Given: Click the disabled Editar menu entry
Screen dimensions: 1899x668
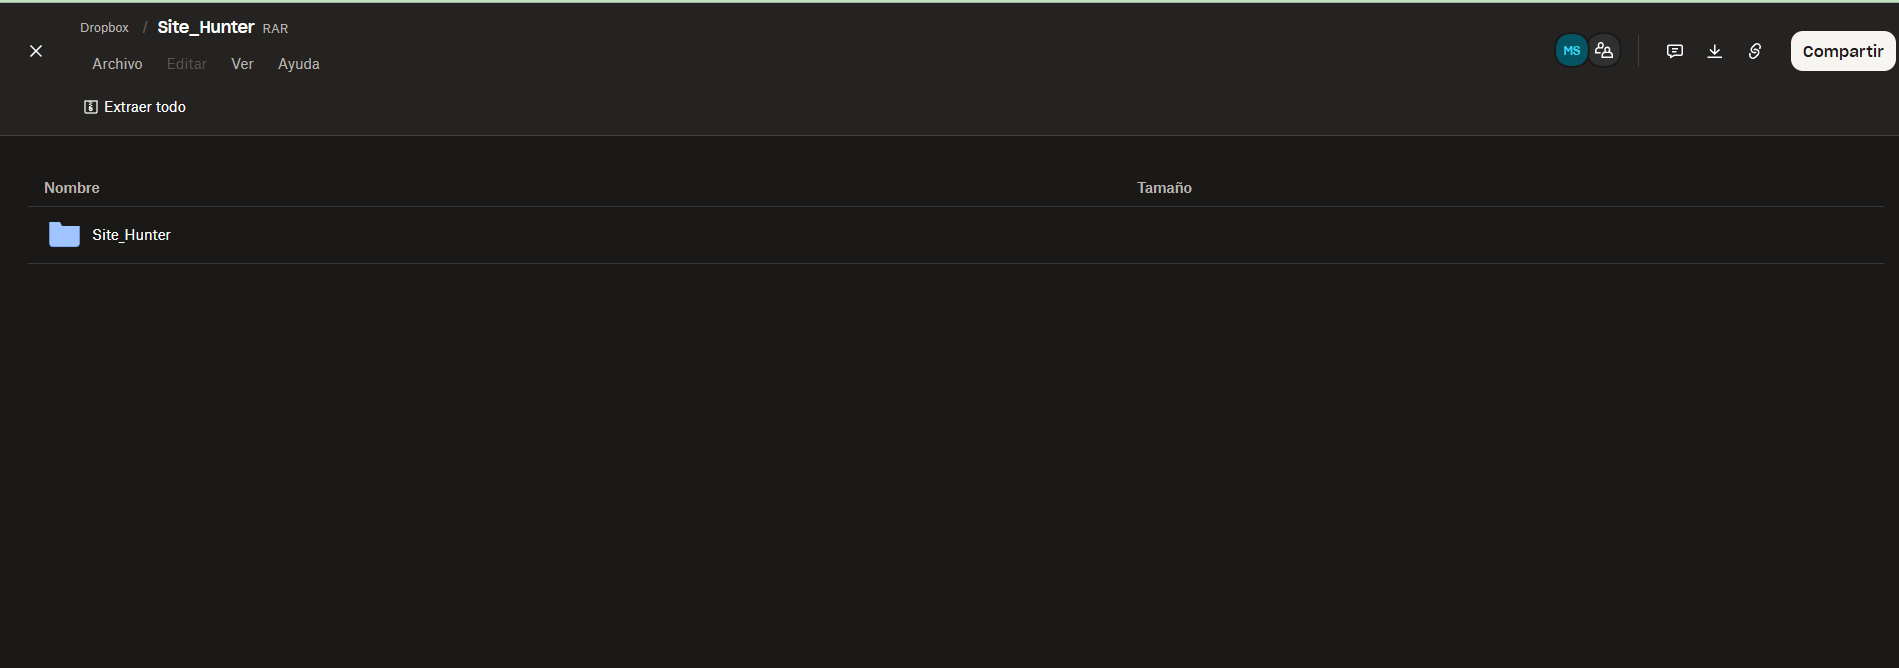Looking at the screenshot, I should [x=186, y=63].
